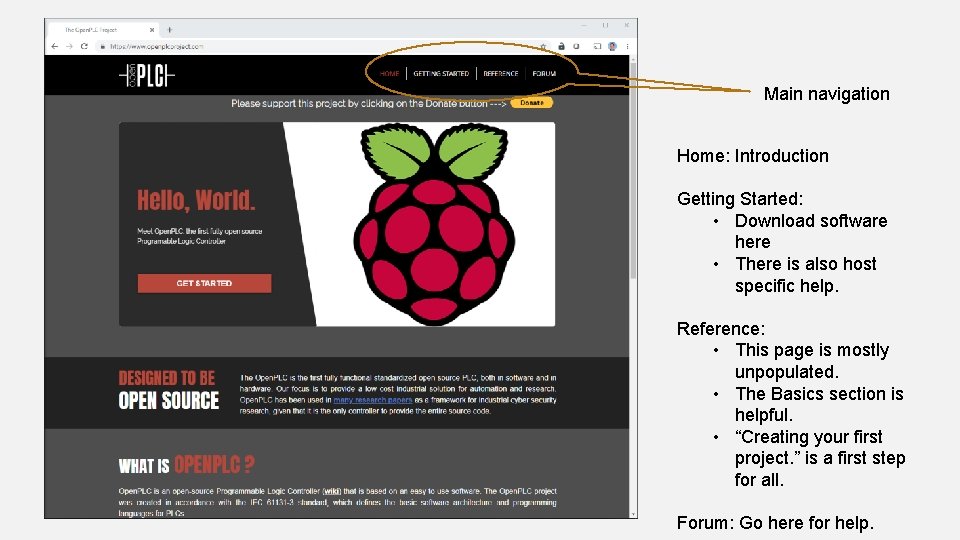Click the DESIGNED TO BE heading
960x540 pixels.
167,378
